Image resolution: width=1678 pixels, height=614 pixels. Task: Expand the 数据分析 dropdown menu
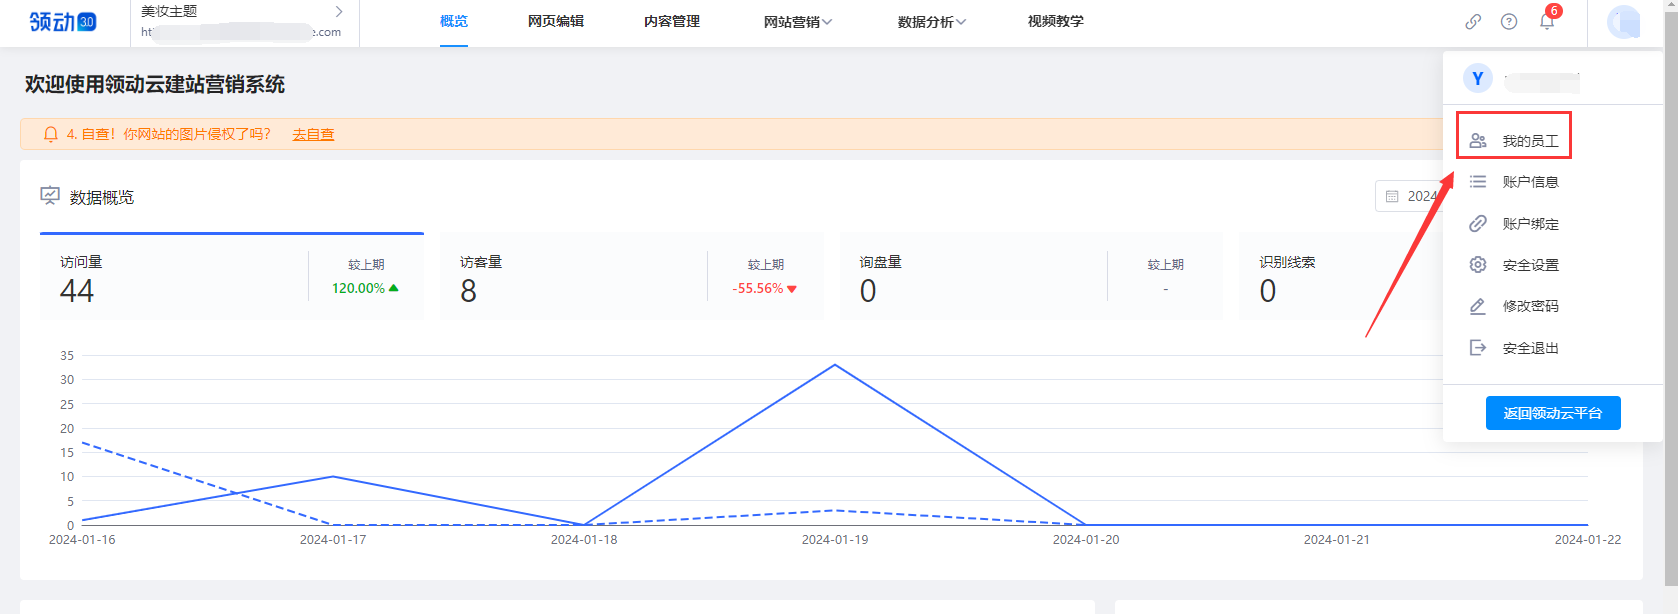click(931, 22)
